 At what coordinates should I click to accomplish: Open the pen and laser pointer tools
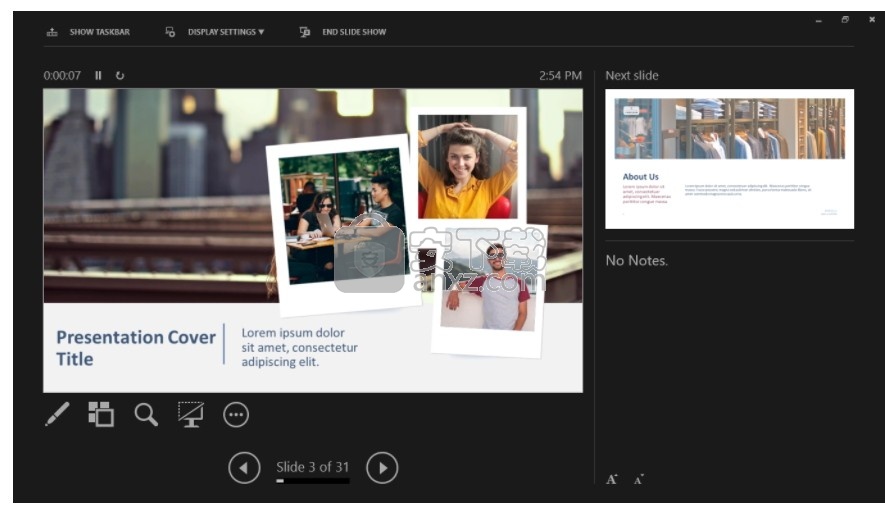pyautogui.click(x=57, y=415)
